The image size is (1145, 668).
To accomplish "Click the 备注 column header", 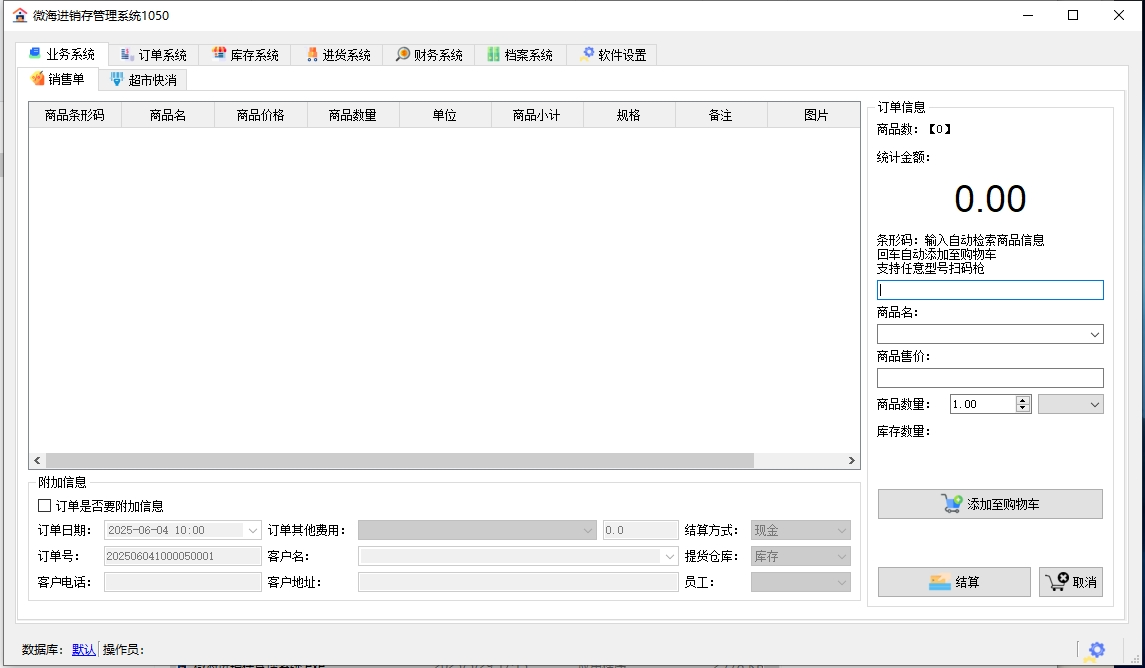I will (721, 115).
